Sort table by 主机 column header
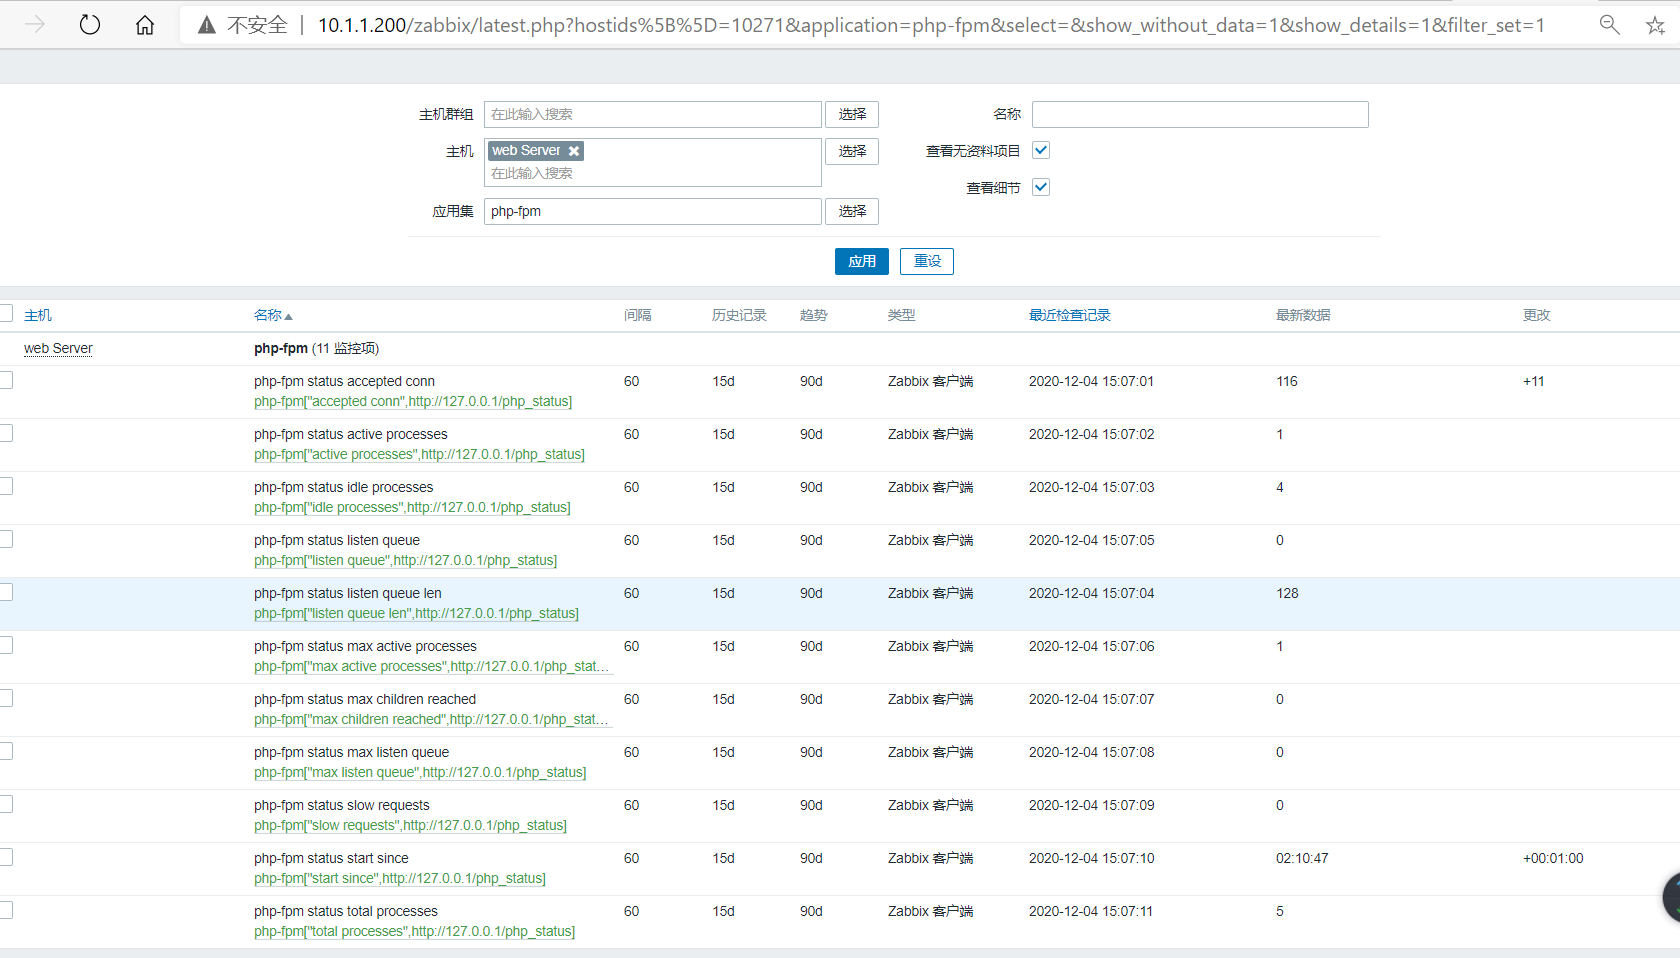Screen dimensions: 1680x958 tap(38, 315)
